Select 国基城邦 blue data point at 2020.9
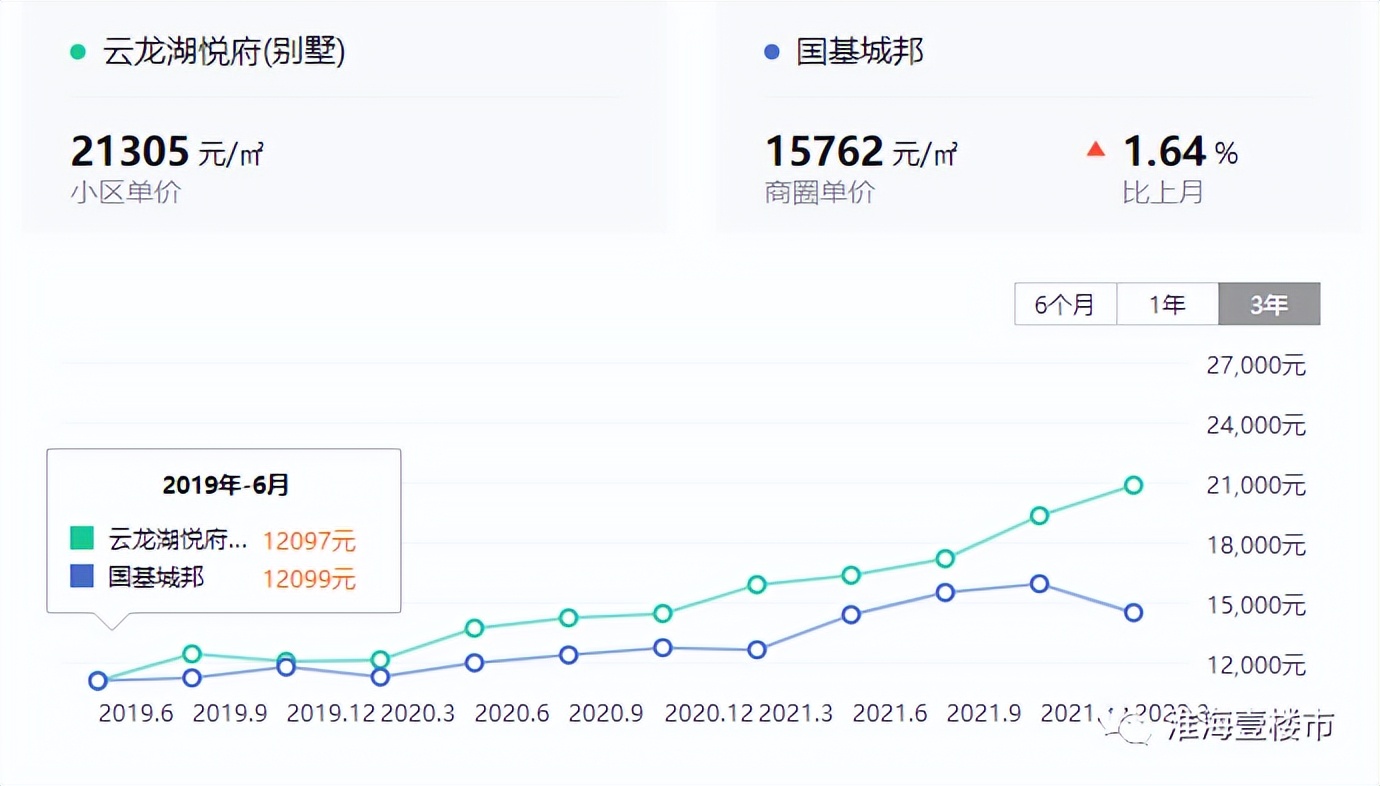Image resolution: width=1380 pixels, height=786 pixels. 568,655
